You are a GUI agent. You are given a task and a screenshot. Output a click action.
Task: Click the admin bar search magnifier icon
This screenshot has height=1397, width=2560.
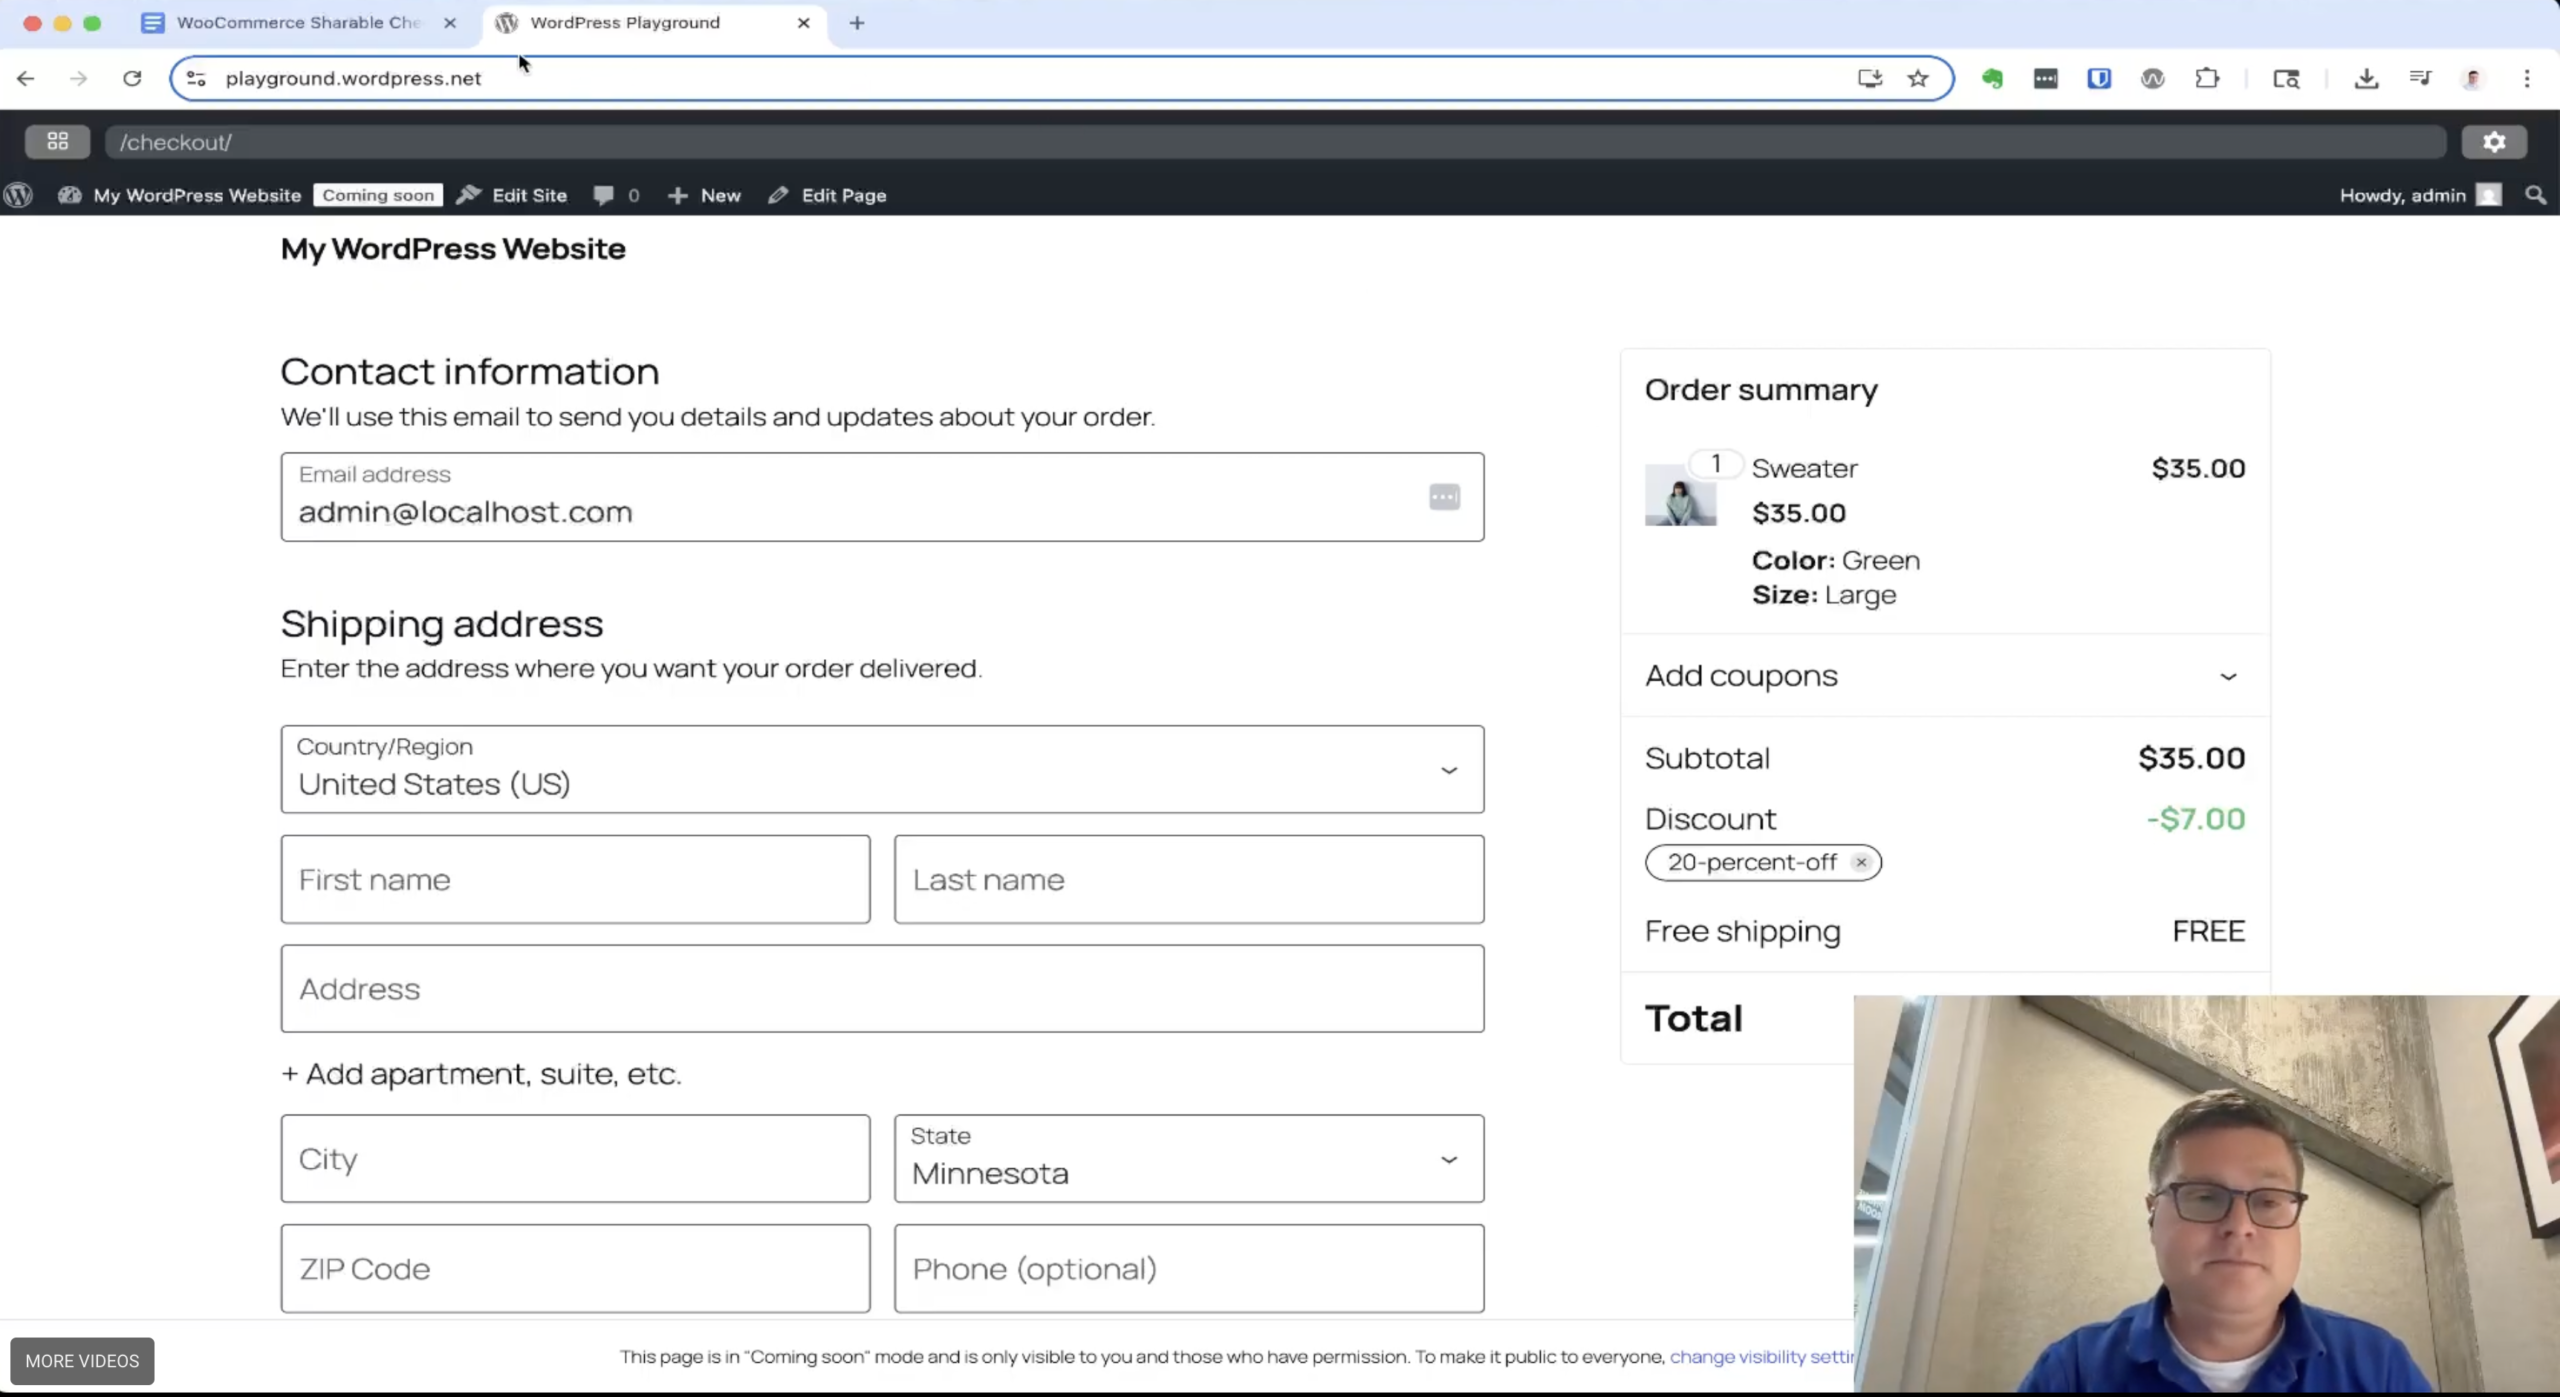click(2535, 195)
